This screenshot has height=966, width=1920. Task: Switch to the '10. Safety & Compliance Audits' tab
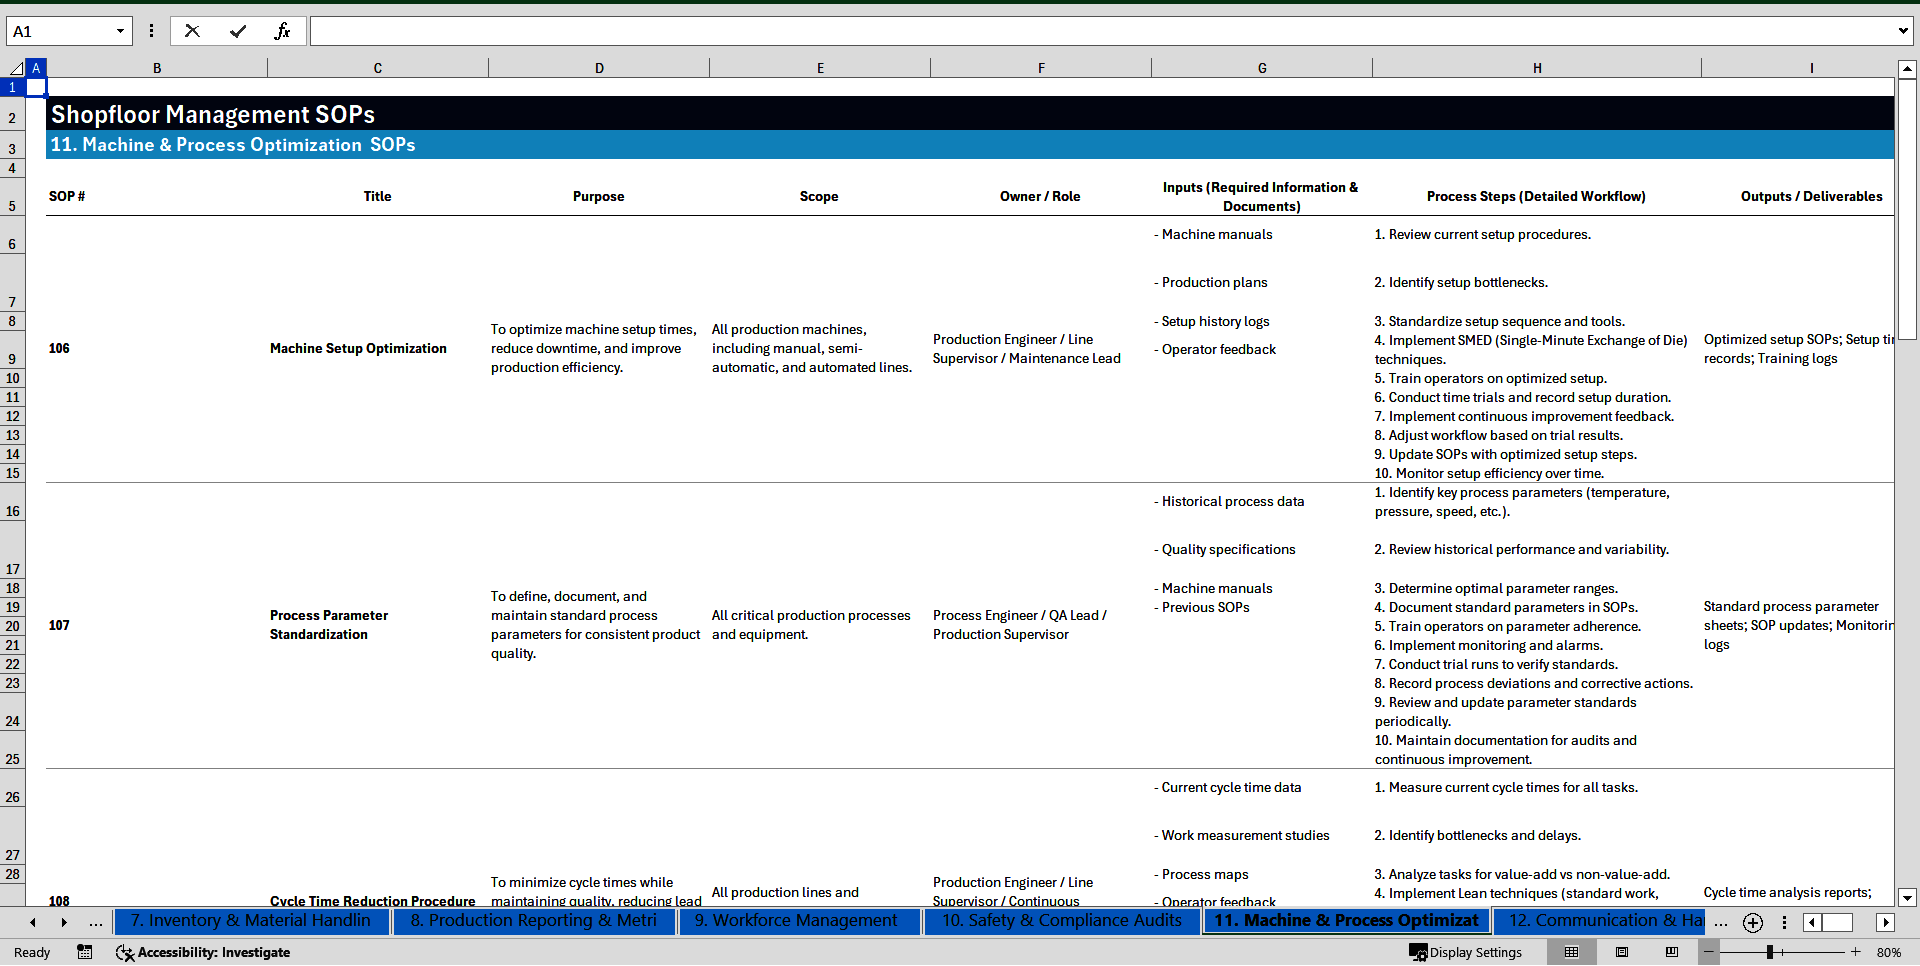point(1062,920)
